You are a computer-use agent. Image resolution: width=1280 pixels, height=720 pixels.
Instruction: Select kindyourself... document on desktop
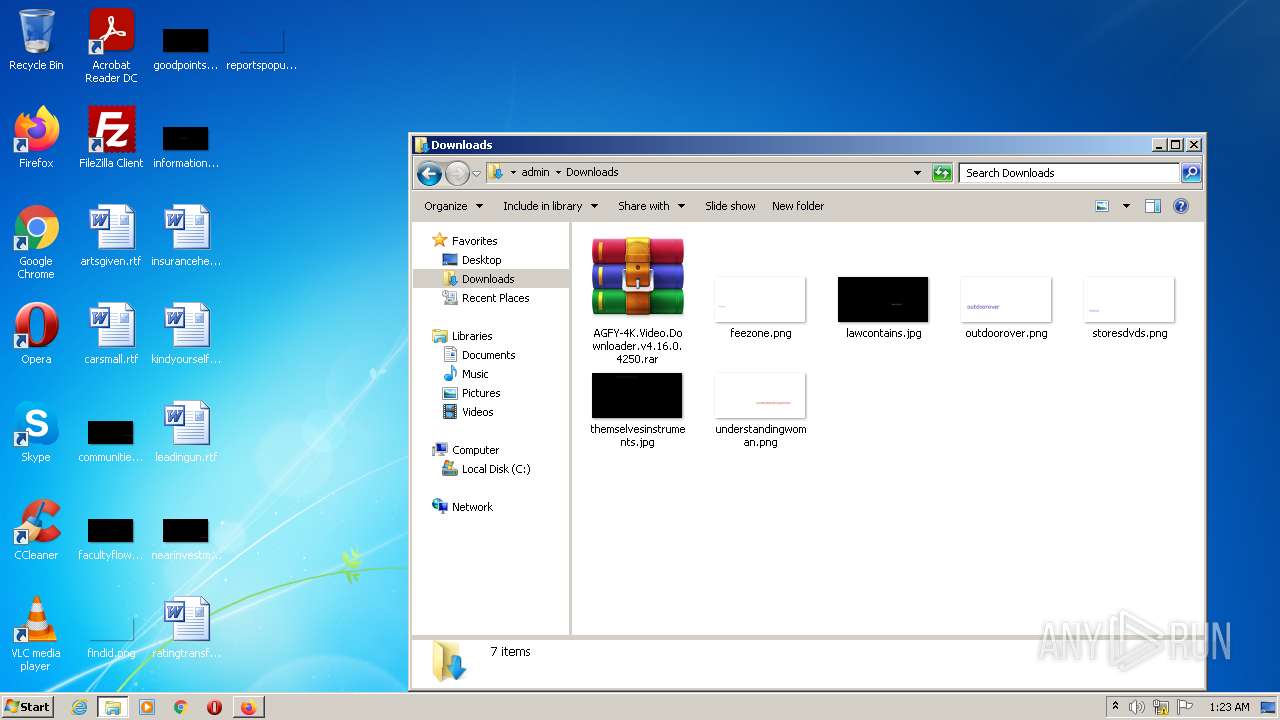(x=186, y=334)
